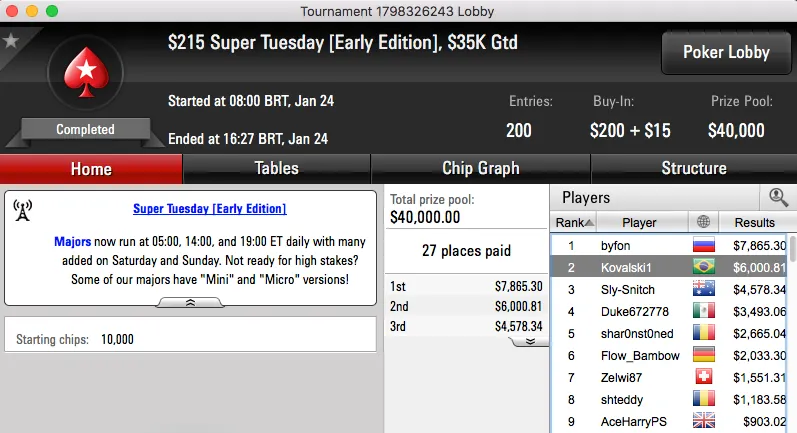Screen dimensions: 797x433
Task: Go to the Structure tab
Action: tap(693, 168)
